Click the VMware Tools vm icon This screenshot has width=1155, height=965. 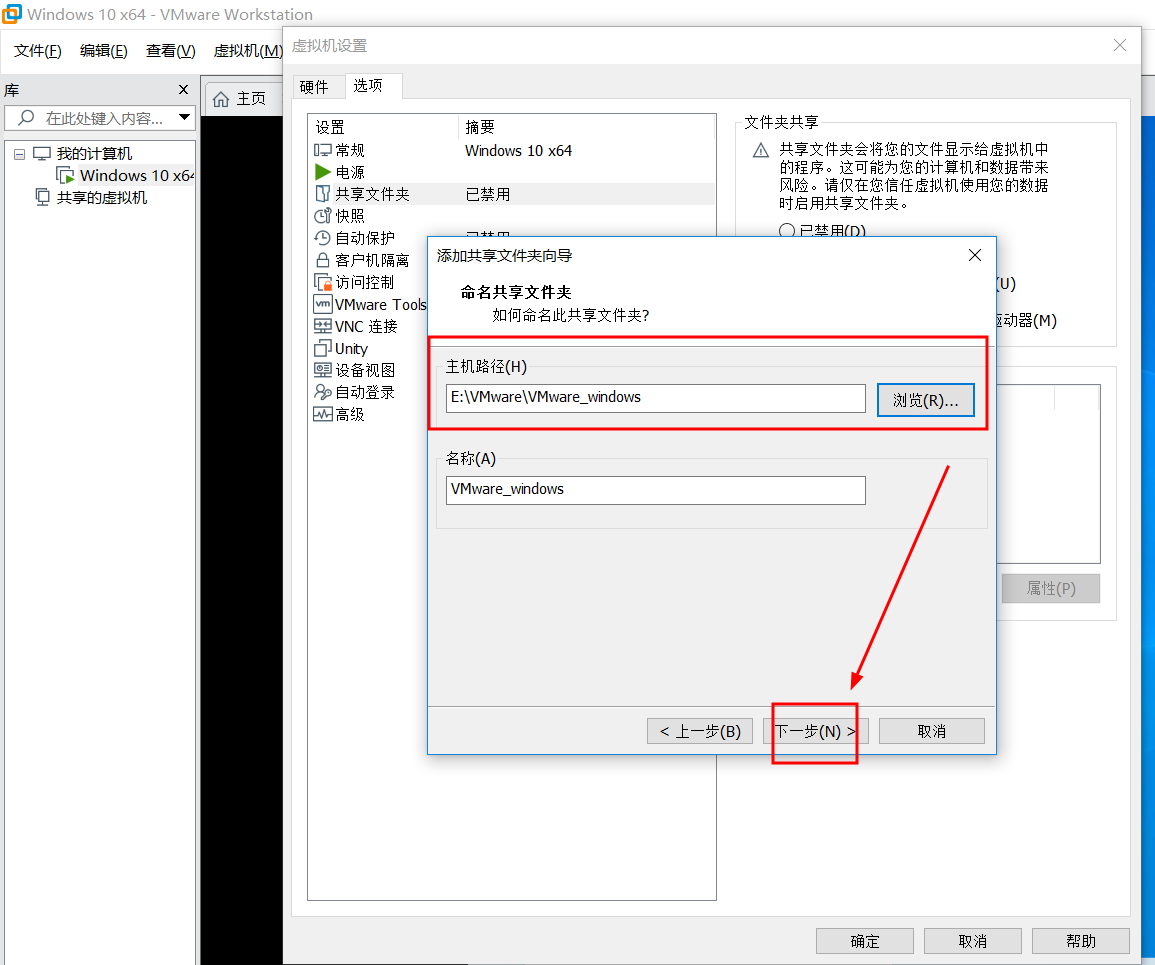tap(322, 304)
